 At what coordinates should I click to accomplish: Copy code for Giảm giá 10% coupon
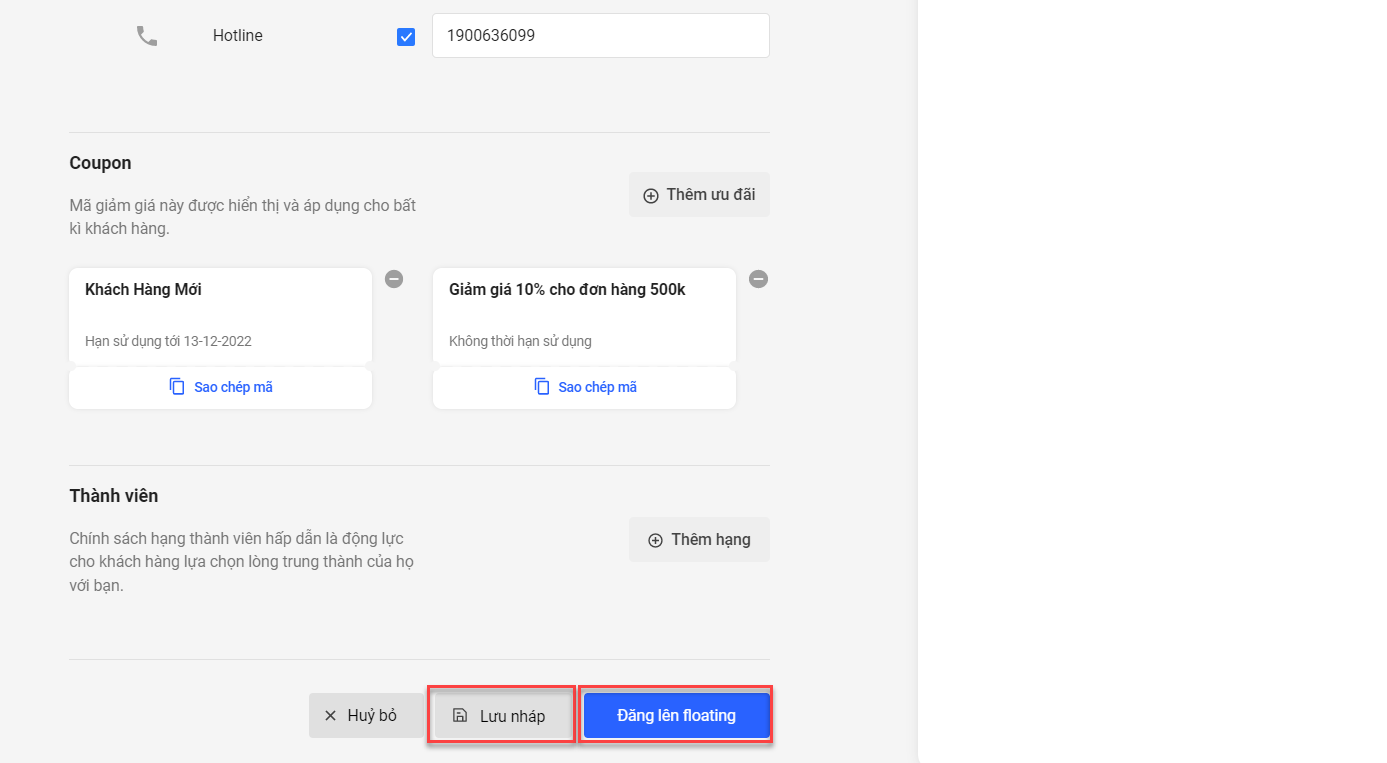click(584, 387)
